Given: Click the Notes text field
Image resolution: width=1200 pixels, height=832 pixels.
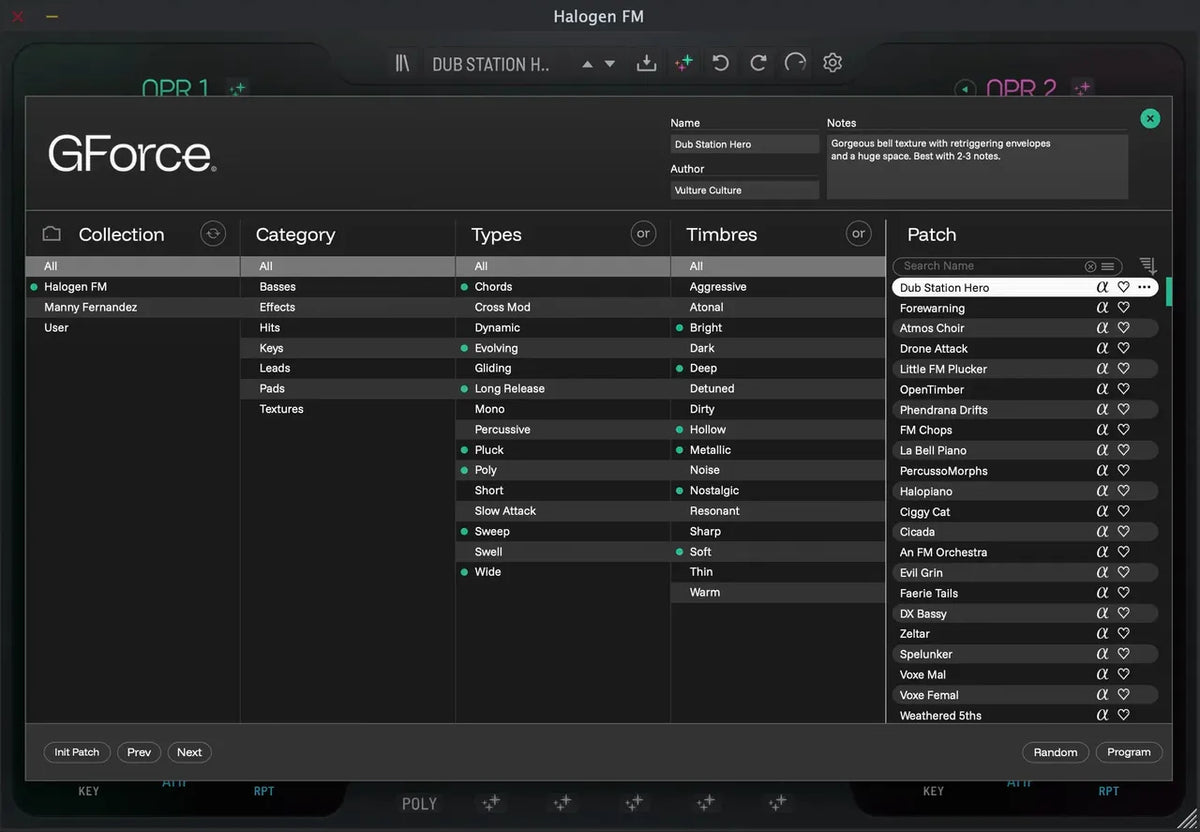Looking at the screenshot, I should pyautogui.click(x=977, y=167).
